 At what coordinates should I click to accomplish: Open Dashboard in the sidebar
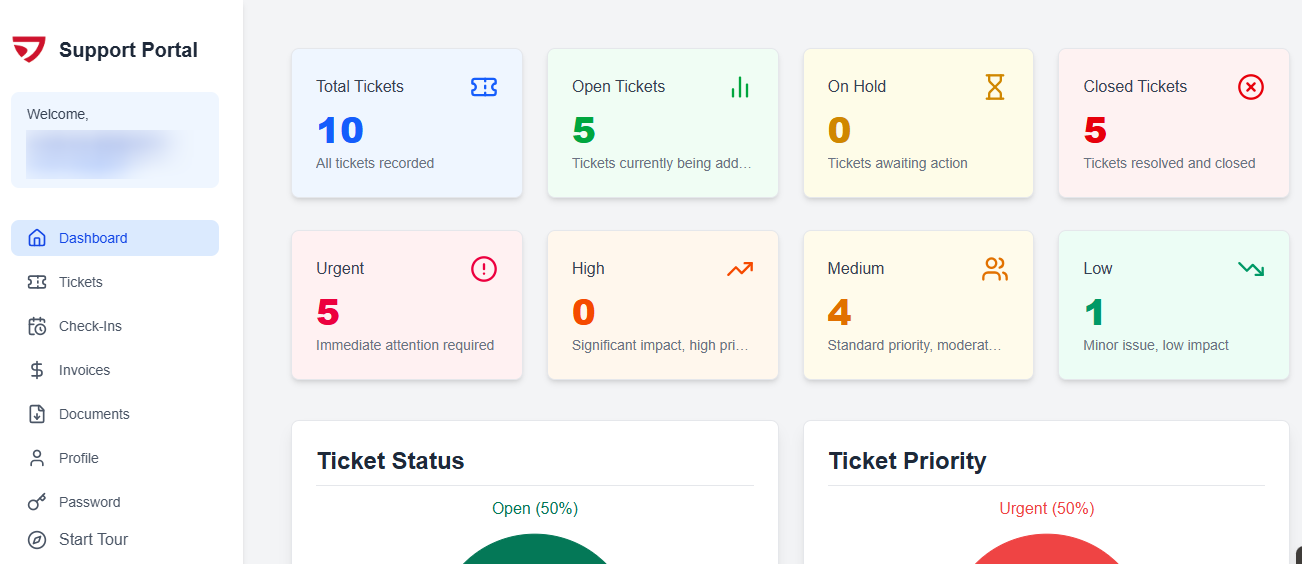coord(92,238)
